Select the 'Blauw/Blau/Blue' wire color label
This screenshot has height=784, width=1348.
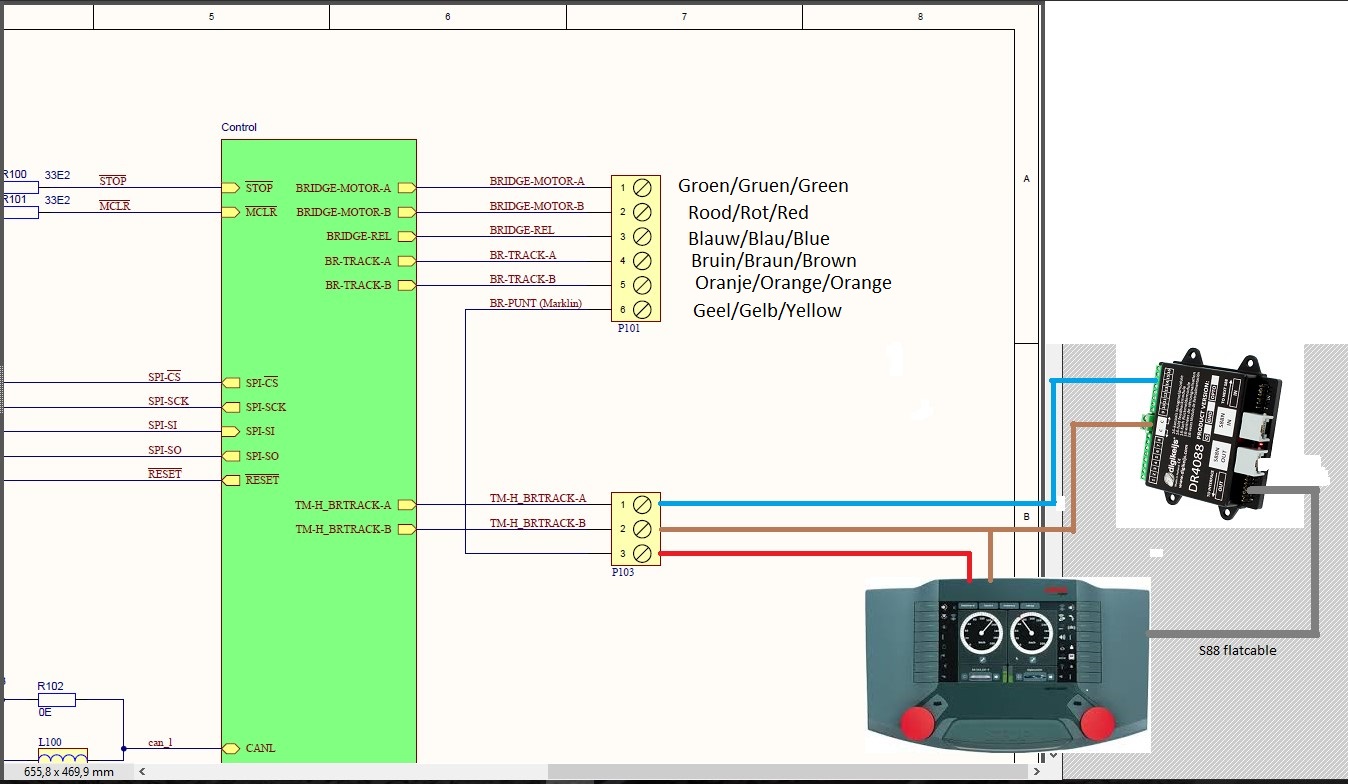click(x=759, y=239)
